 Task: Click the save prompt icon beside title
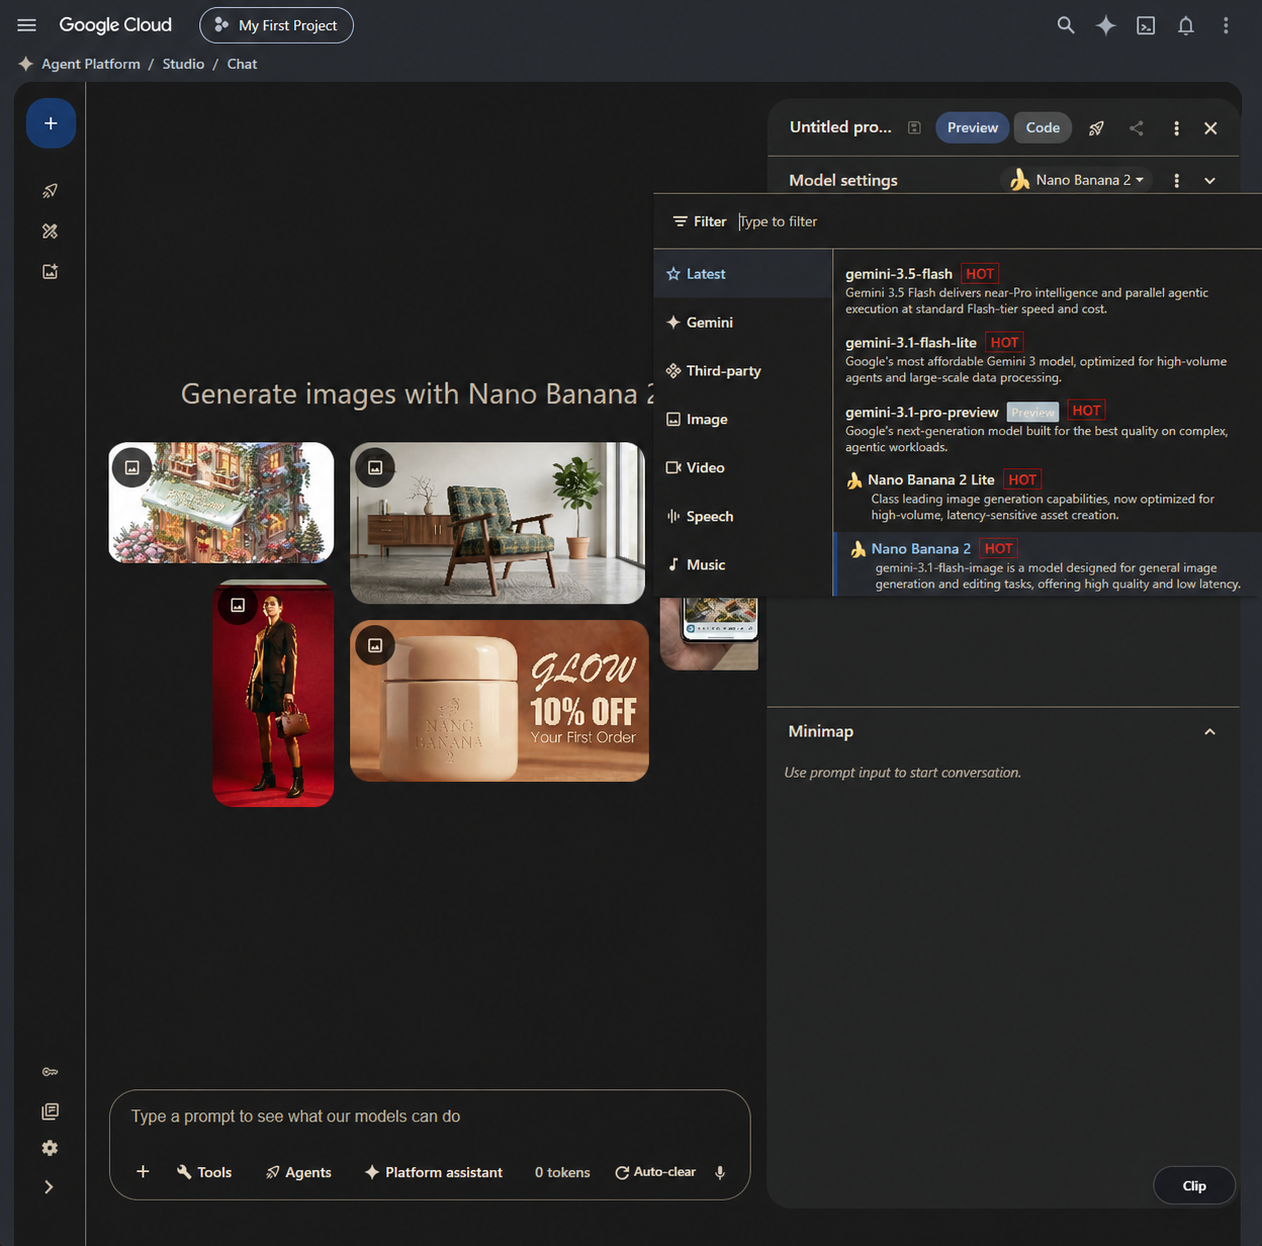(914, 128)
